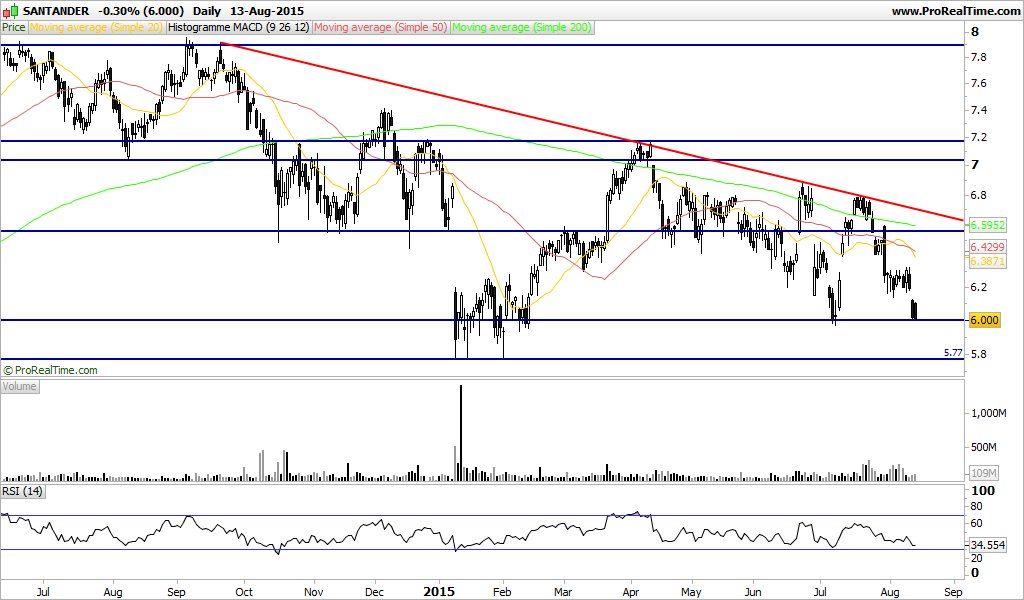
Task: Open the Histogramme MACD (9 26 12) tab
Action: (238, 27)
